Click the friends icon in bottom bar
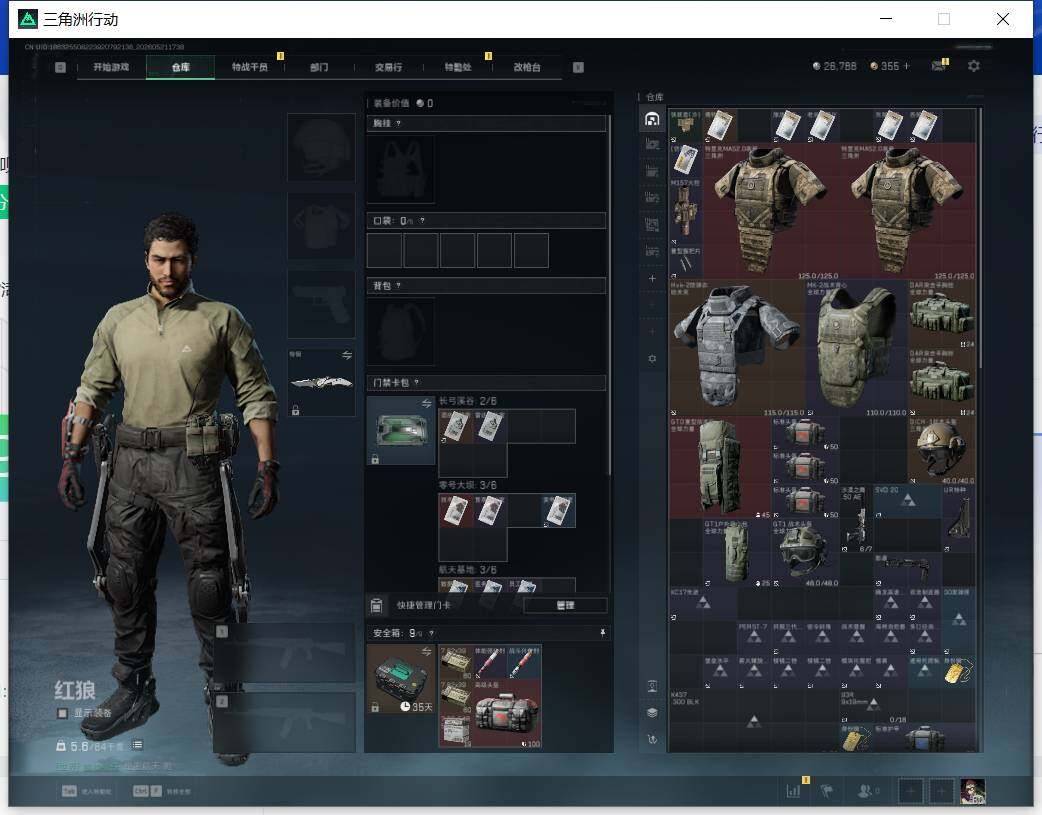The width and height of the screenshot is (1042, 815). pos(865,790)
